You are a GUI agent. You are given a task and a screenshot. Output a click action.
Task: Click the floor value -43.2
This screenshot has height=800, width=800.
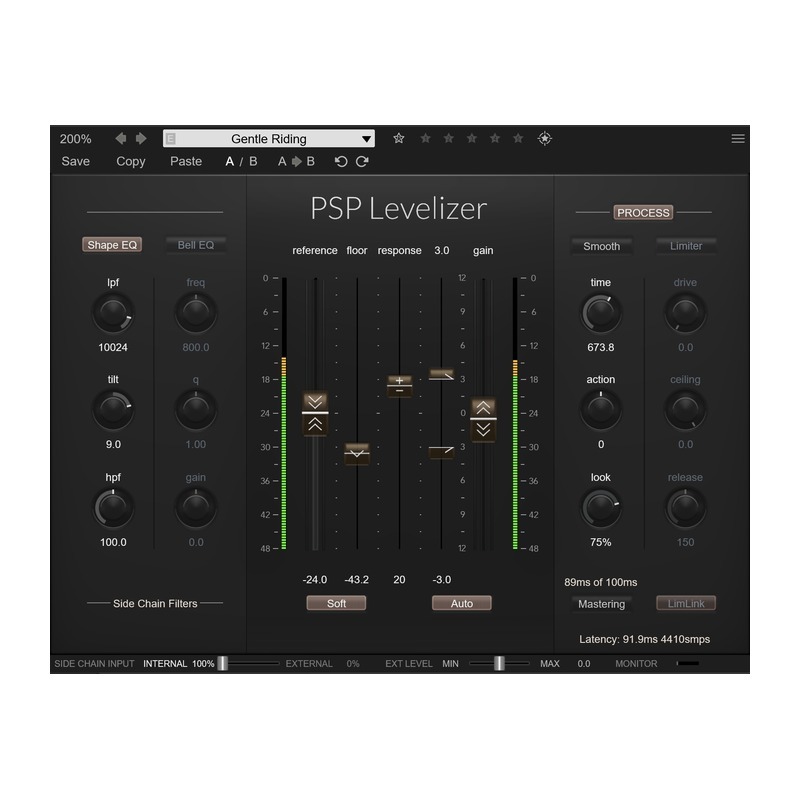point(356,580)
